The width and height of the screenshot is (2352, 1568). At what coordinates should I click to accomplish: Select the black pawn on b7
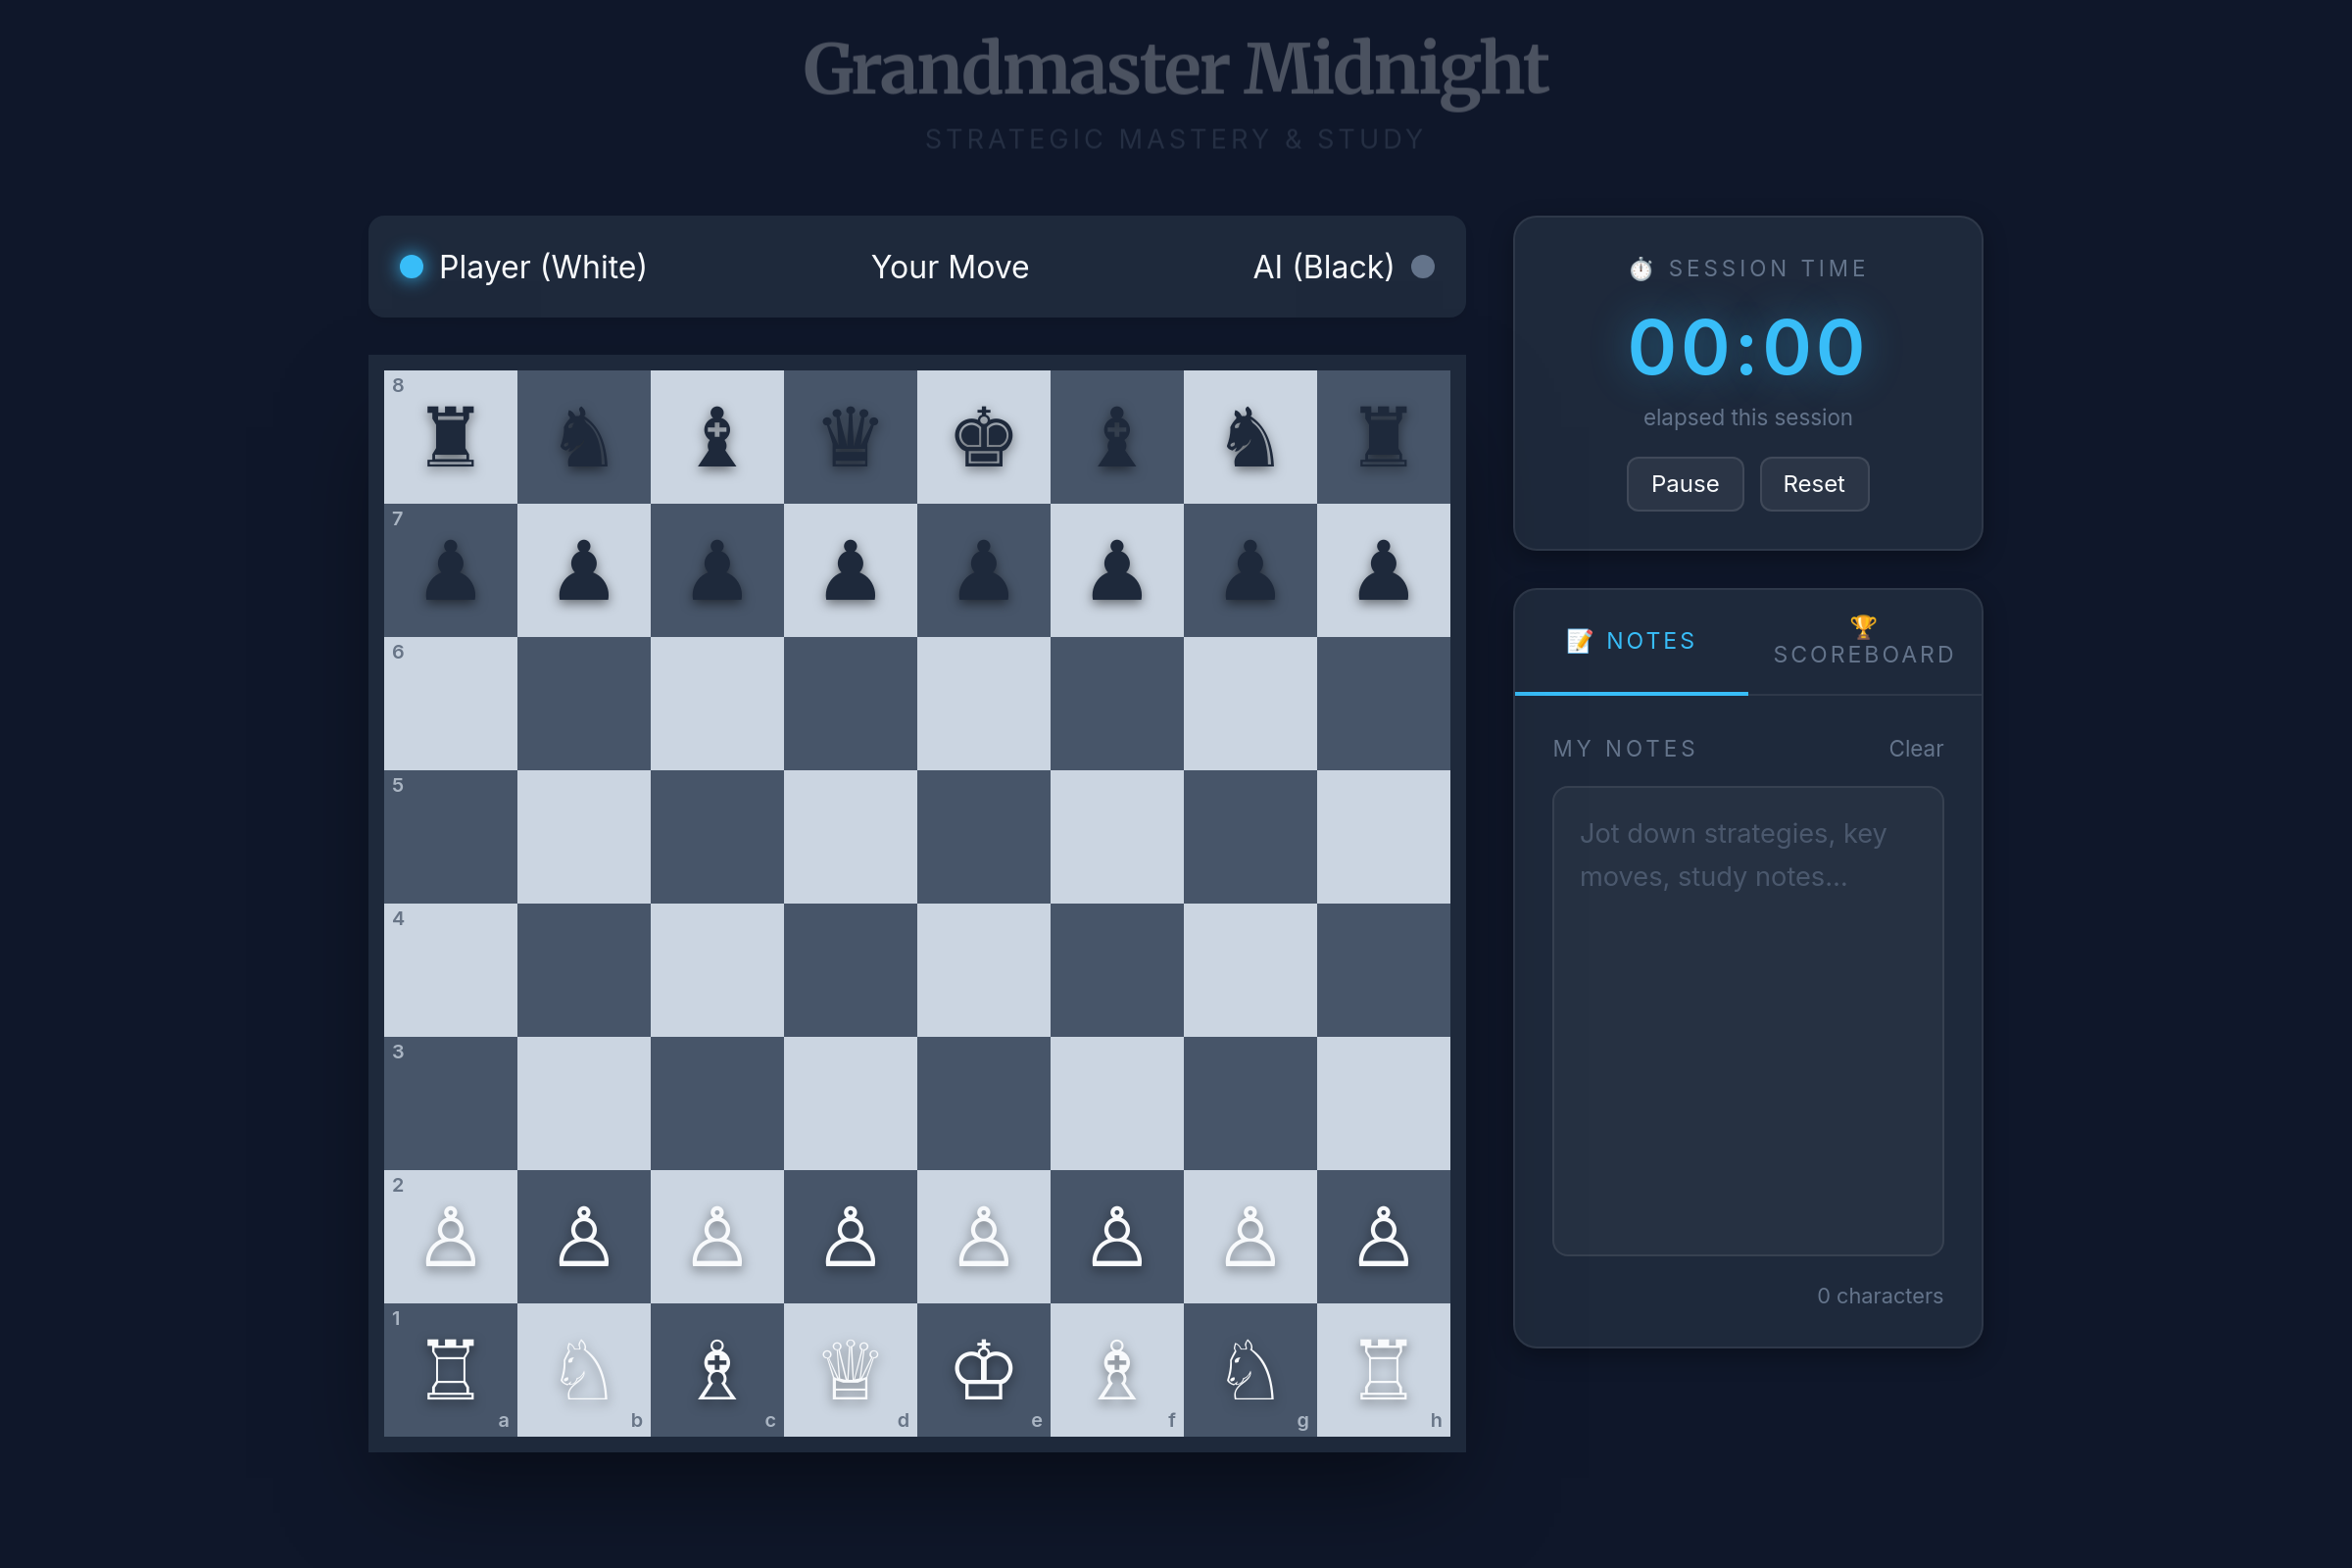(584, 570)
